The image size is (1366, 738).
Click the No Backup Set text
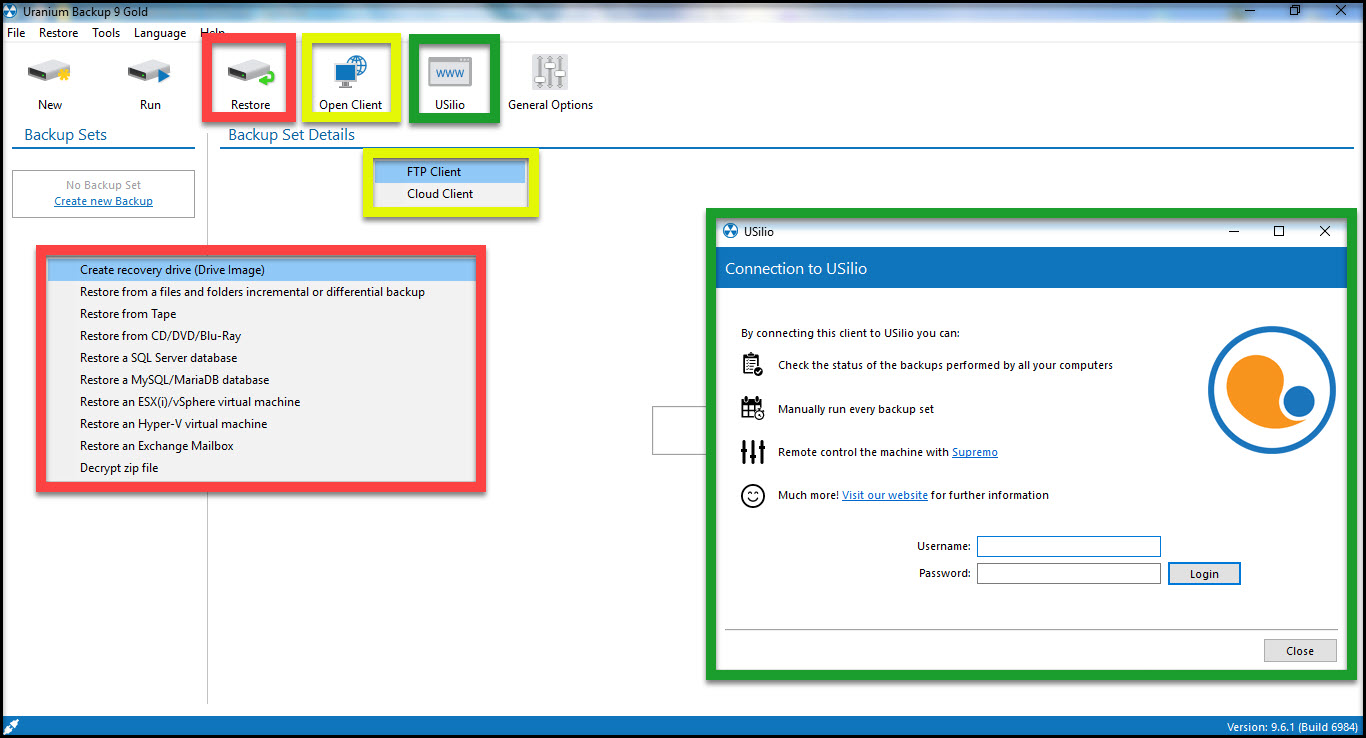pos(103,185)
